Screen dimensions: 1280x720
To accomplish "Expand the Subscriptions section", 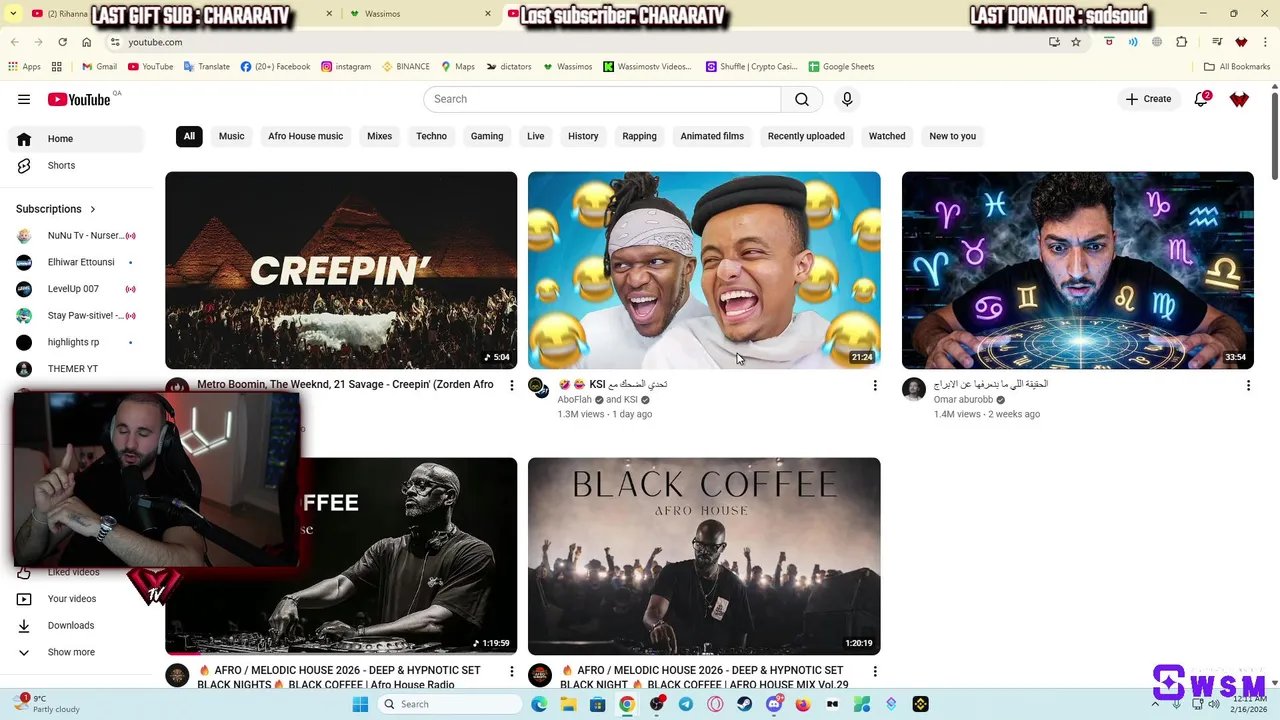I will (56, 209).
